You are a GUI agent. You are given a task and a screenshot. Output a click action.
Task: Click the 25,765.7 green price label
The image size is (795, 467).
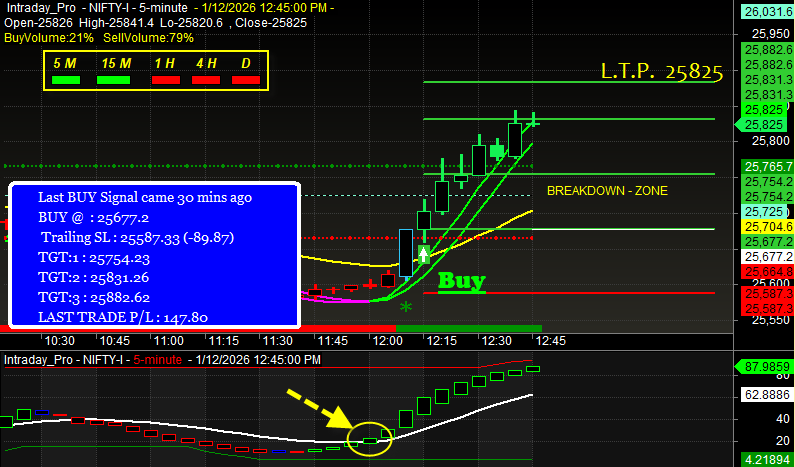tap(767, 167)
